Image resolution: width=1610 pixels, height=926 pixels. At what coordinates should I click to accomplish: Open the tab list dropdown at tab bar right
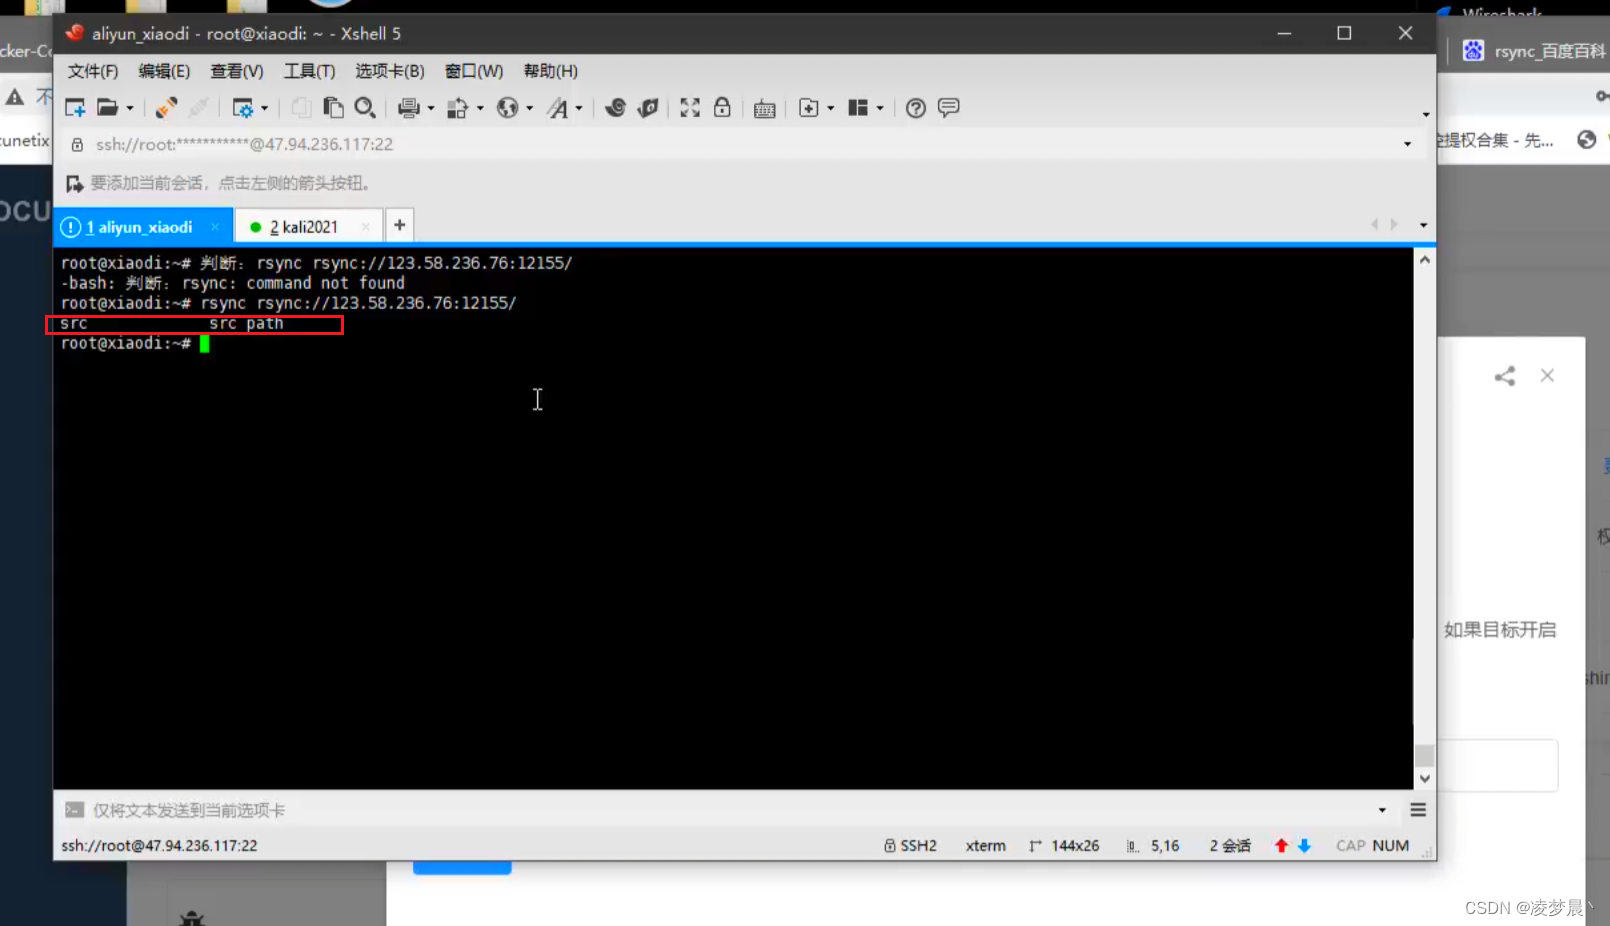click(x=1423, y=225)
